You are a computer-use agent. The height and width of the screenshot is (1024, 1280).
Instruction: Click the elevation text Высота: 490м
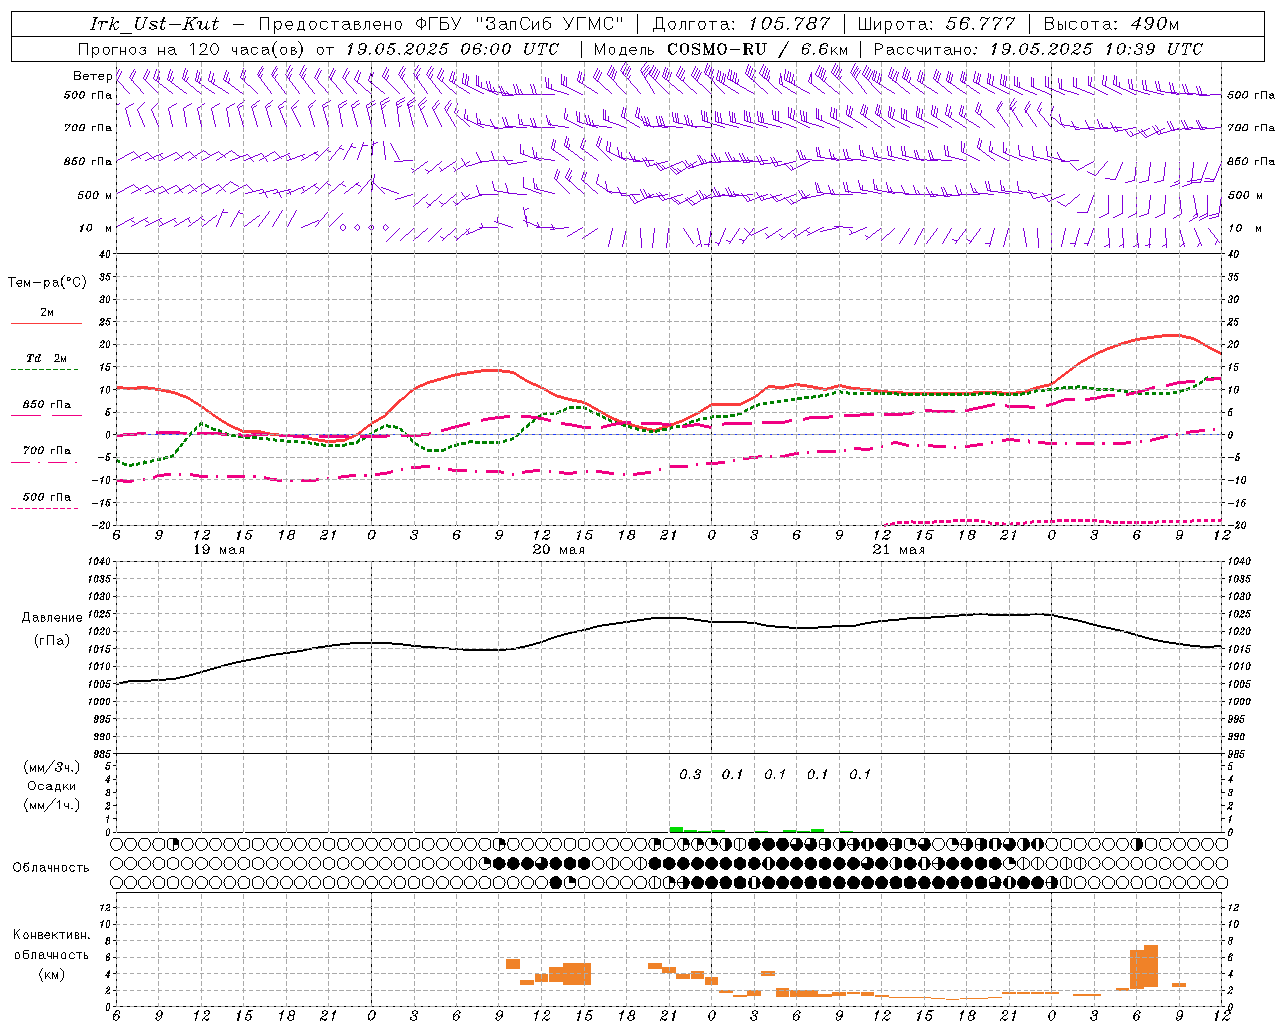(1111, 24)
